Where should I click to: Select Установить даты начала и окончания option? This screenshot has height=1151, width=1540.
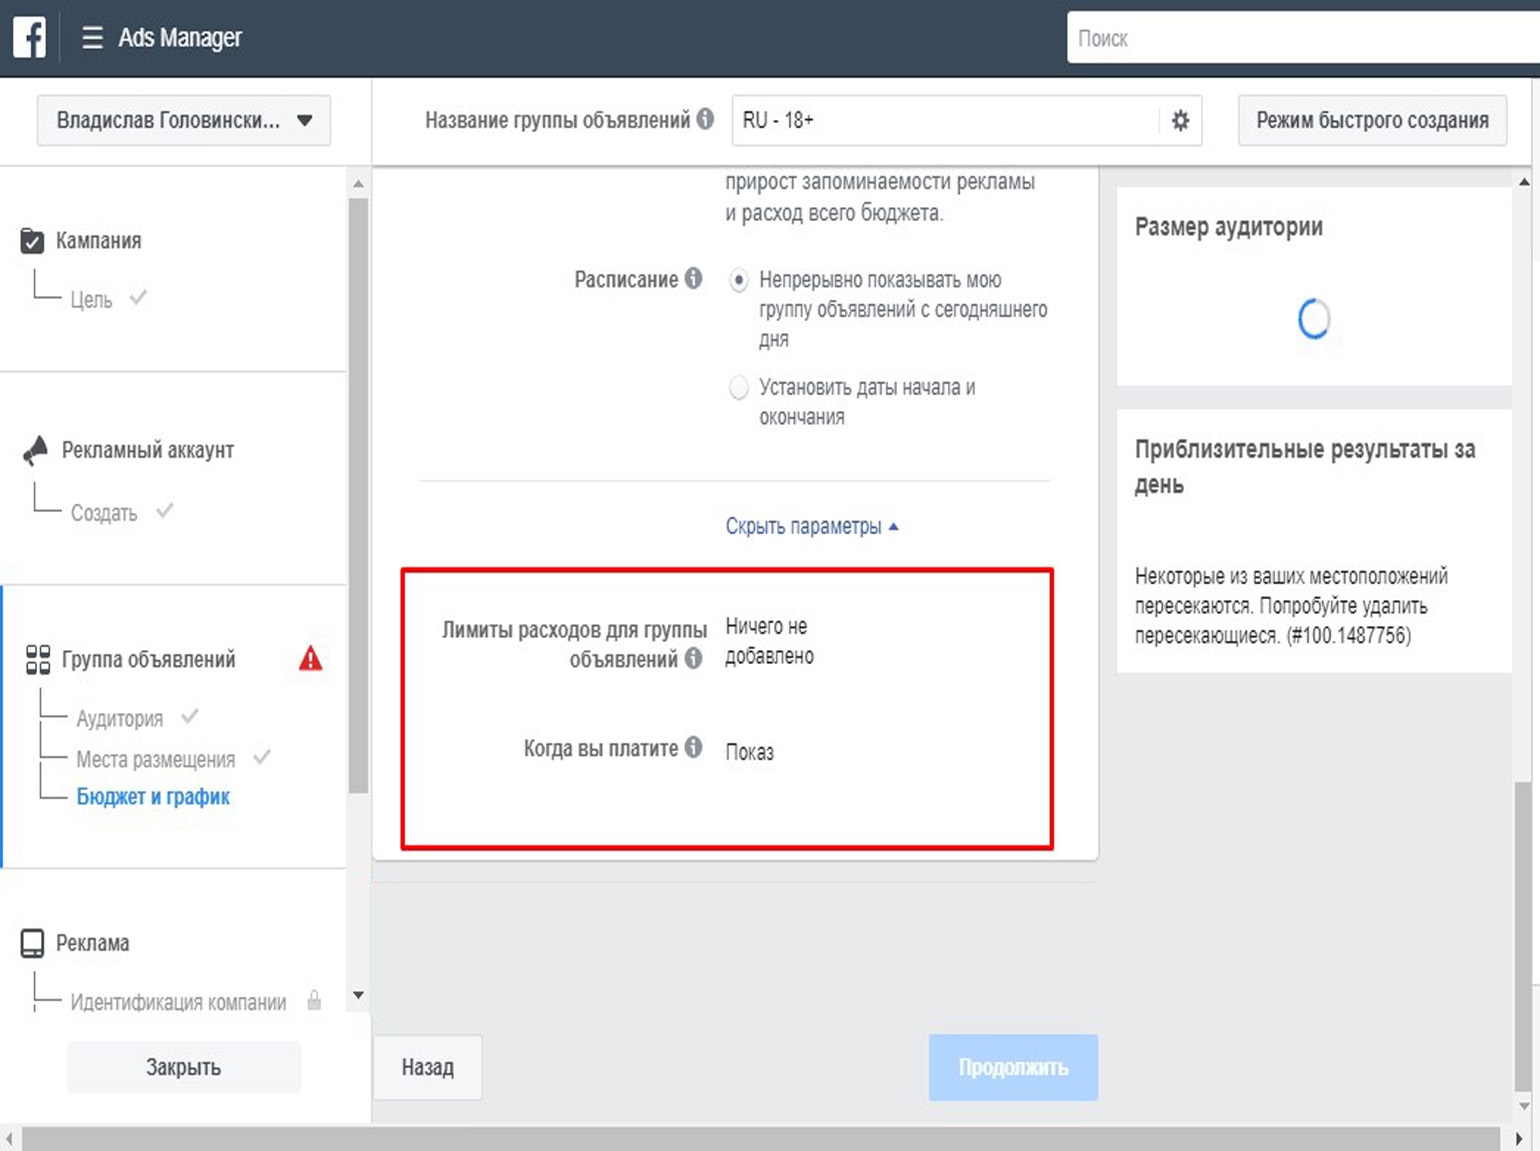coord(738,388)
